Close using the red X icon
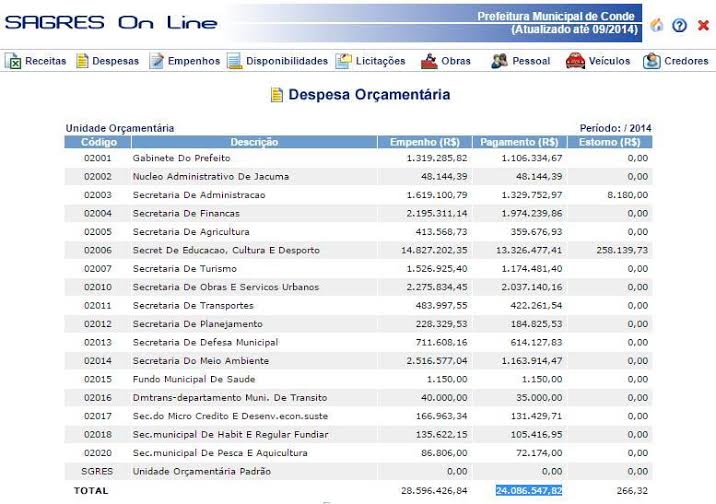Image resolution: width=716 pixels, height=504 pixels. point(704,25)
